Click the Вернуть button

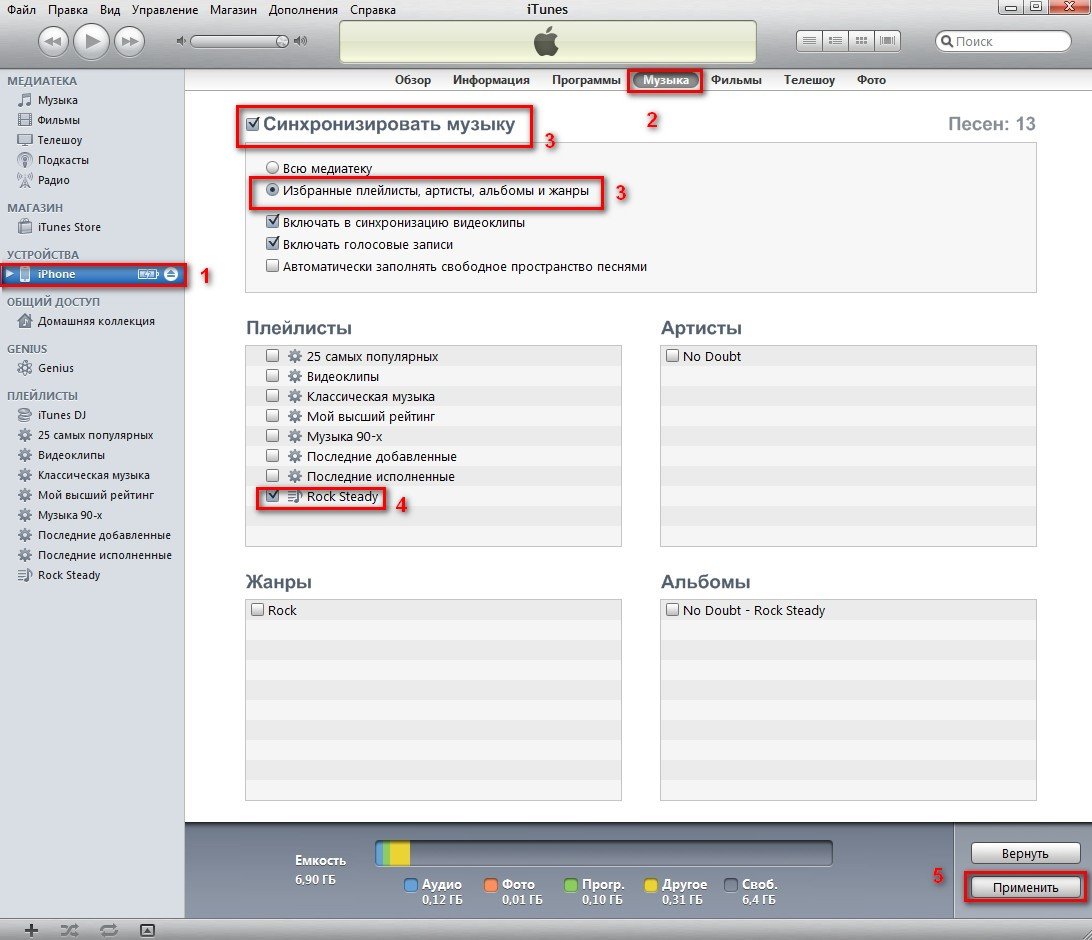[x=1025, y=853]
